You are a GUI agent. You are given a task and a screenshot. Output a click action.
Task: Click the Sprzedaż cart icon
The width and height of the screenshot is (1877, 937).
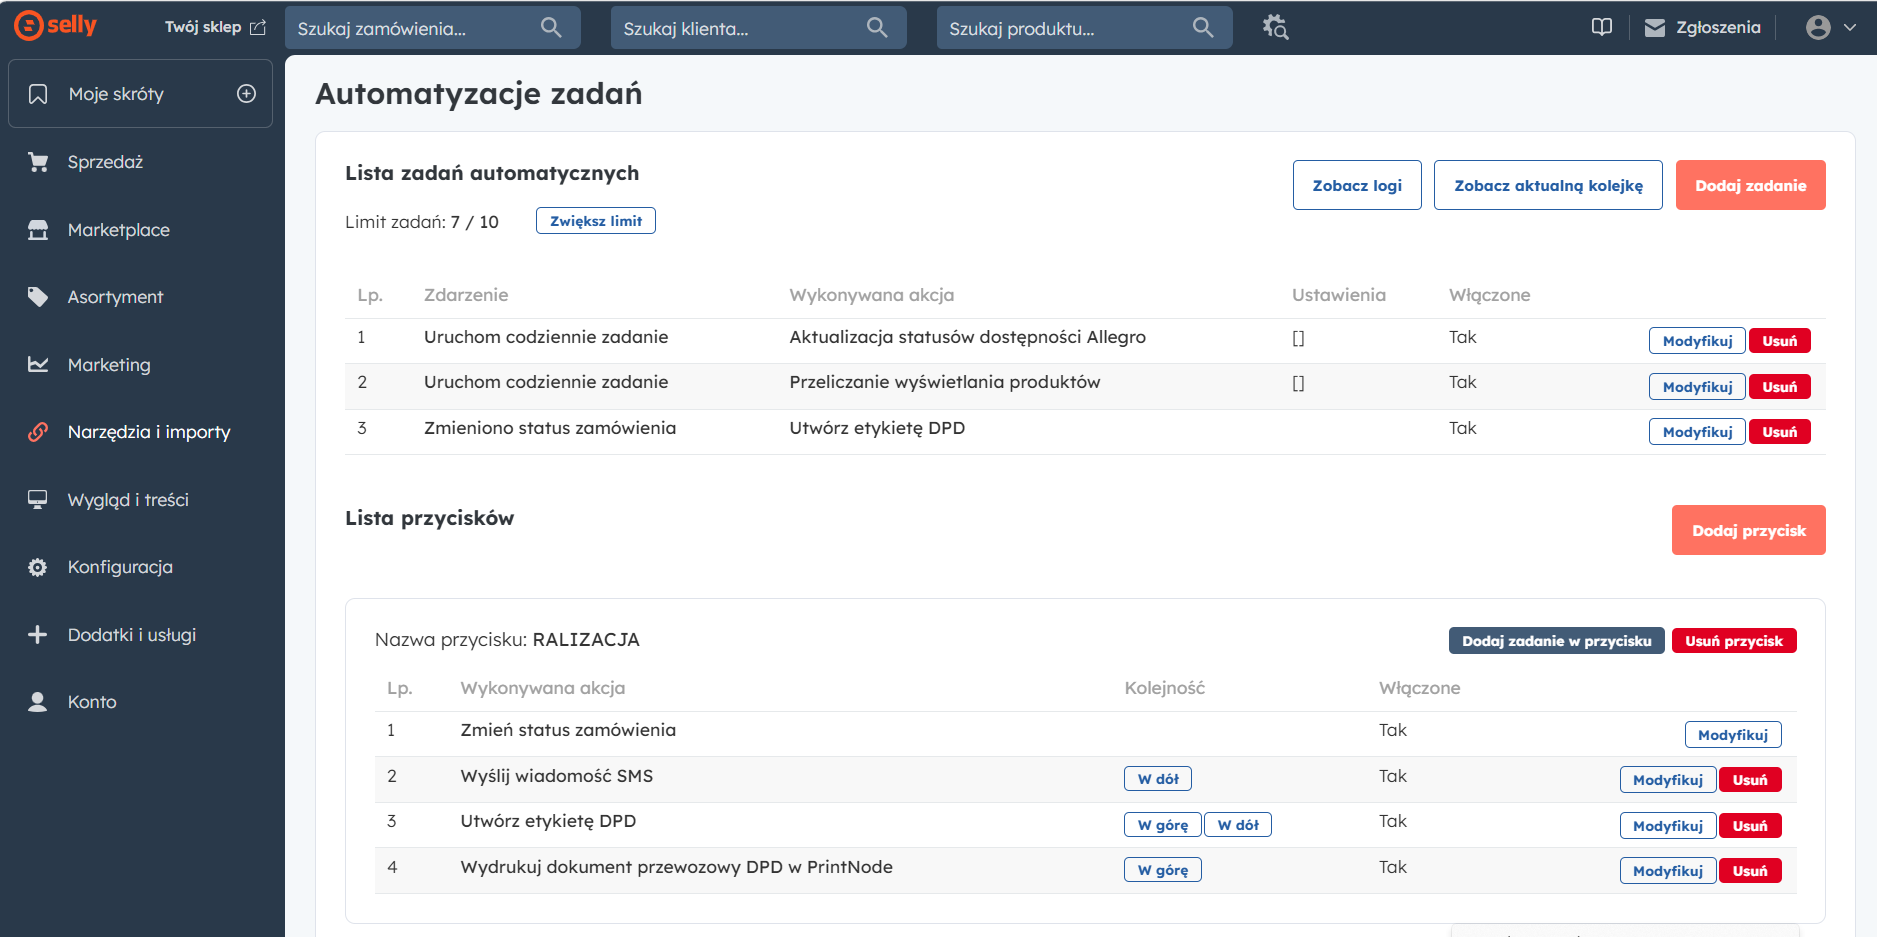pyautogui.click(x=38, y=162)
